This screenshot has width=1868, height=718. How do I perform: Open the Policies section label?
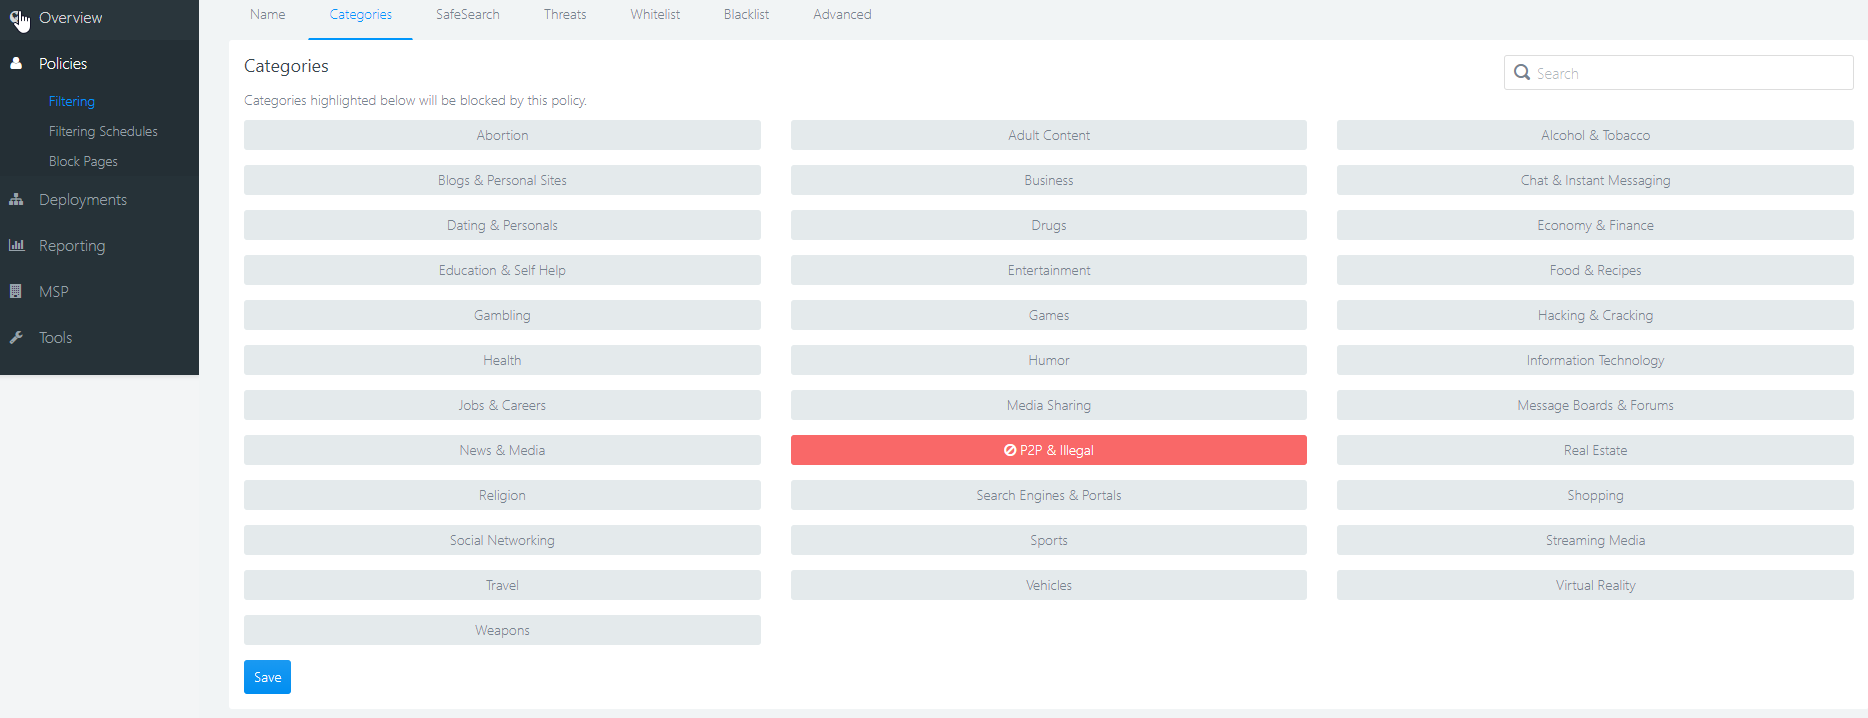pos(63,63)
